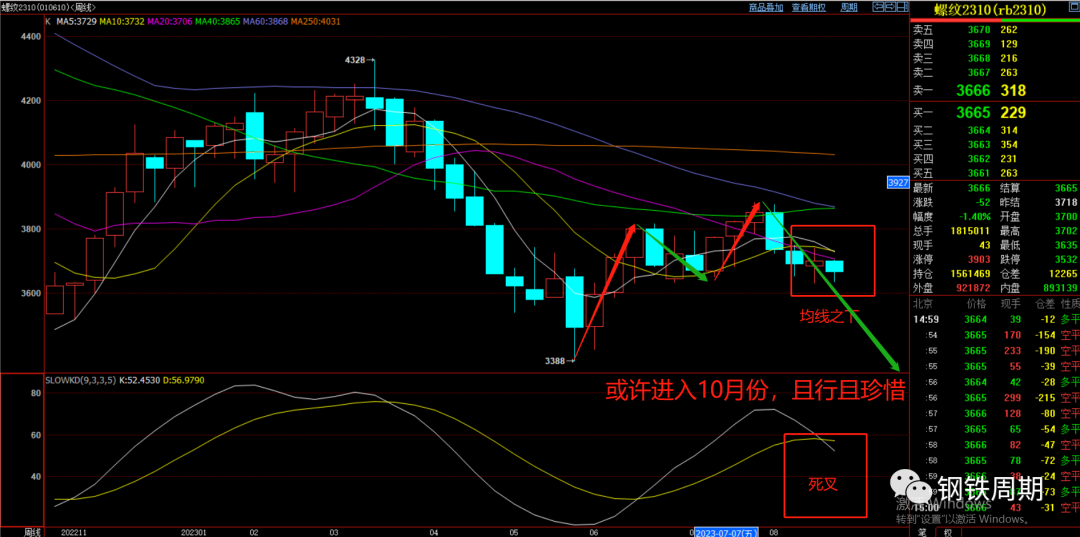This screenshot has width=1080, height=537.
Task: Select the 买五 3661 order row
Action: click(995, 173)
